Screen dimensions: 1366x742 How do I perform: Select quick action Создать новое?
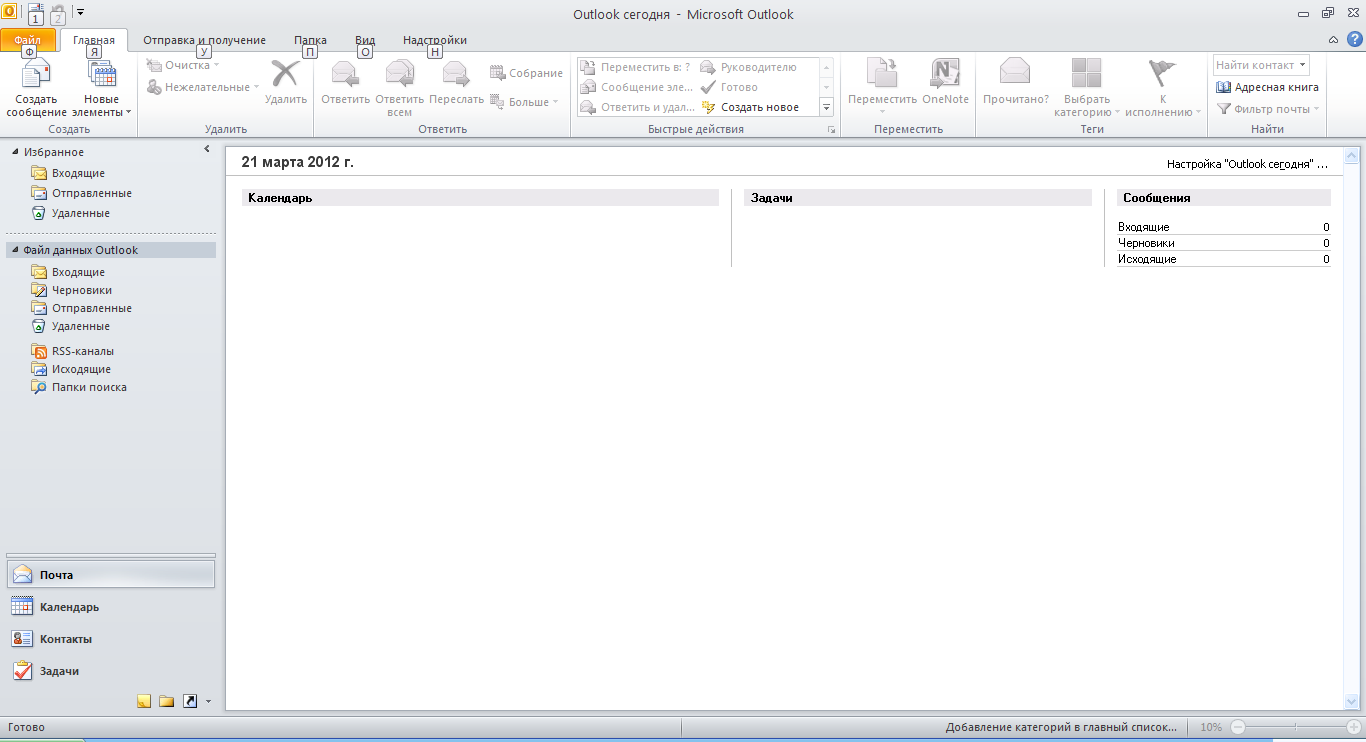tap(749, 107)
